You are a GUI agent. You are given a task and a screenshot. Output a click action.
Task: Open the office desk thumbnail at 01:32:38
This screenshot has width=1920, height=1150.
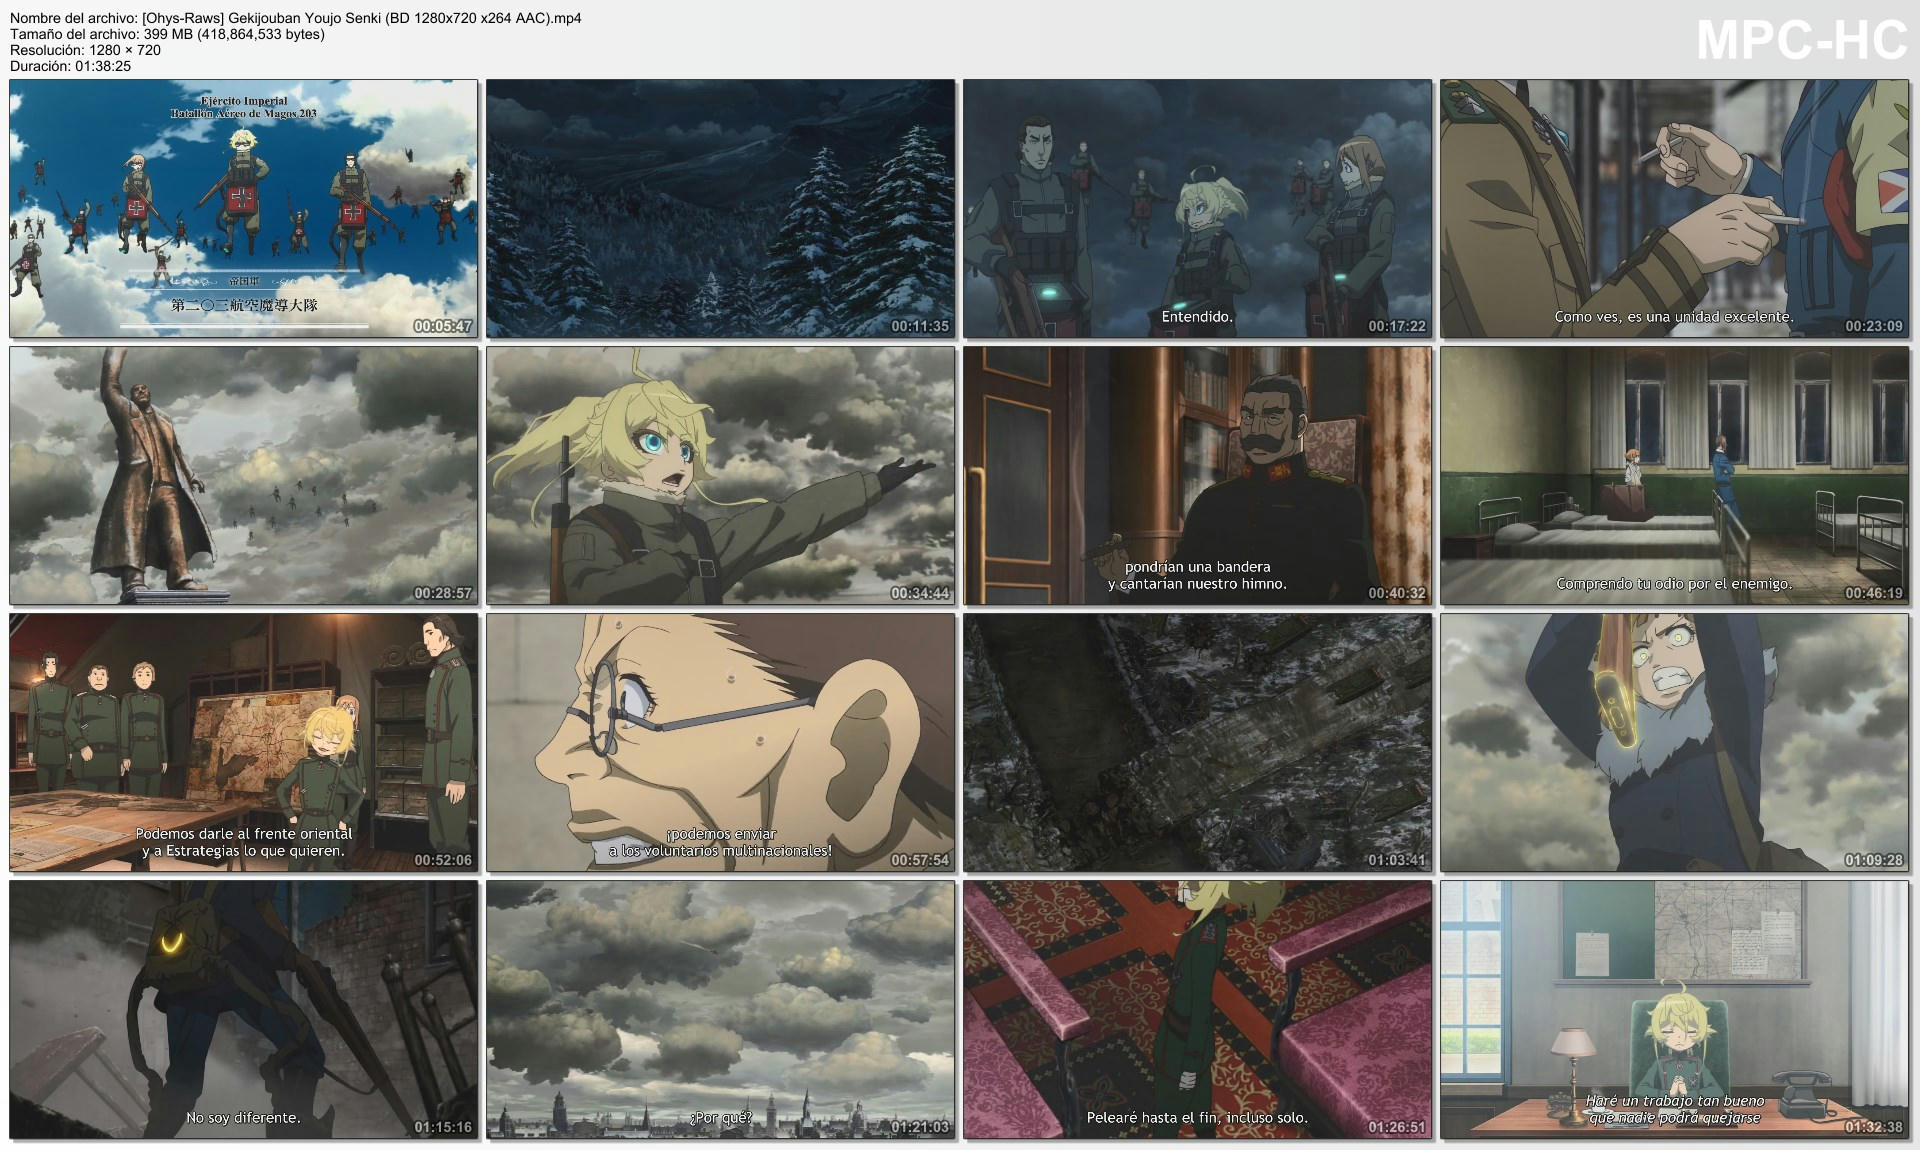[1674, 1009]
